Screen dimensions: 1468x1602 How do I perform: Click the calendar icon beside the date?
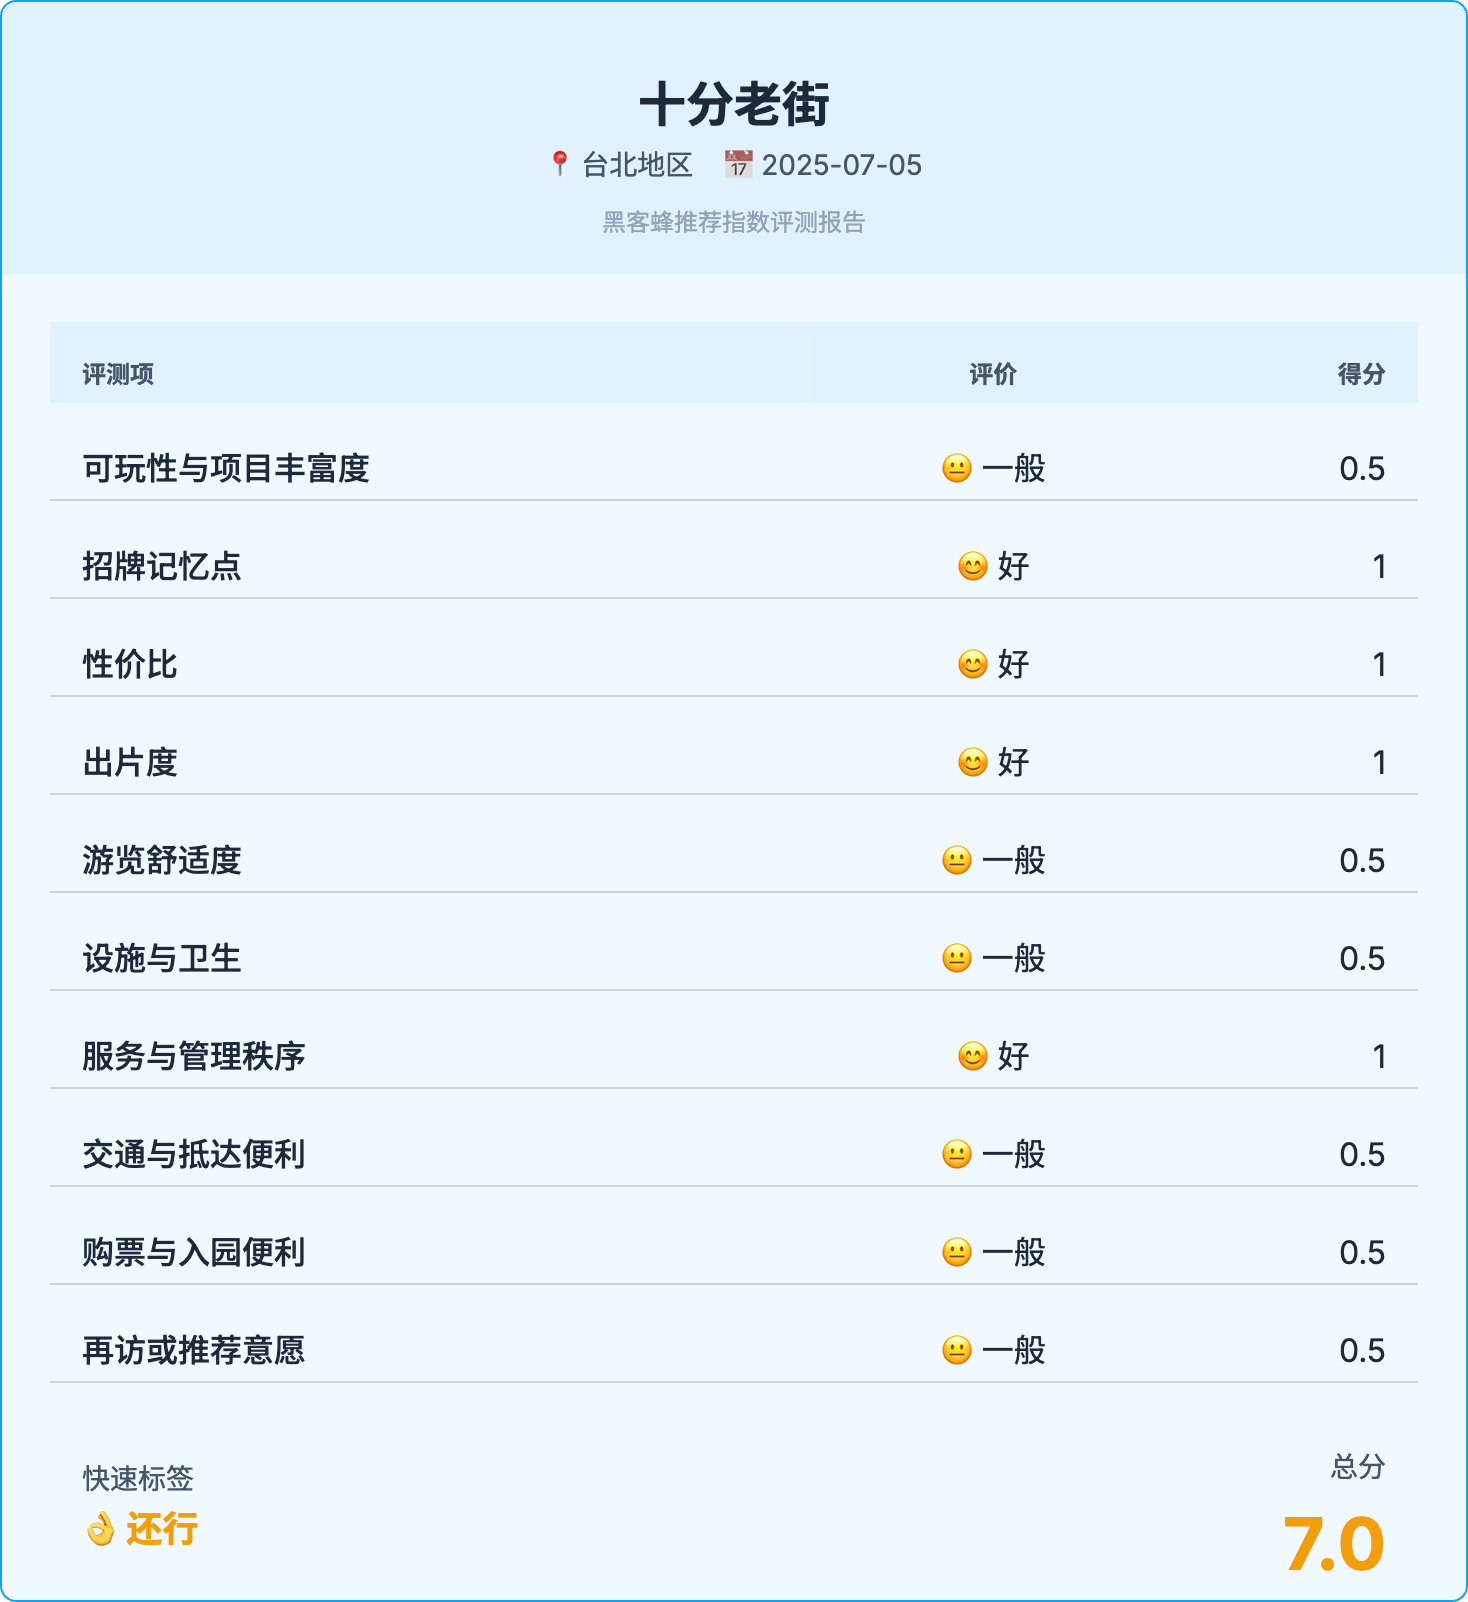(738, 164)
